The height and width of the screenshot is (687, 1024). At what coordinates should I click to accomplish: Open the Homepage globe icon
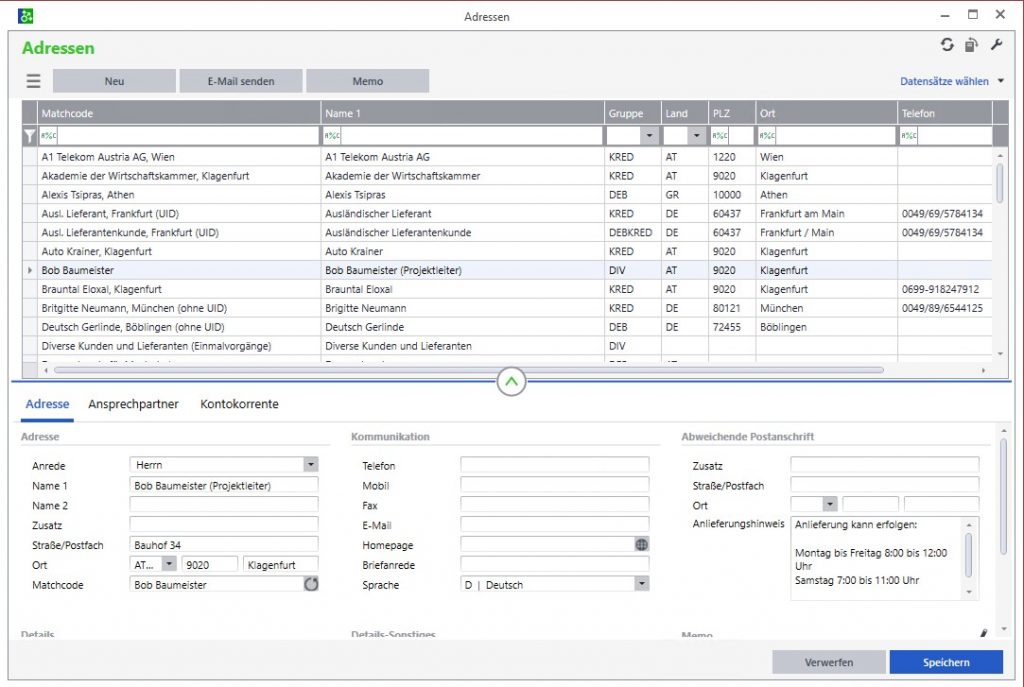pos(641,545)
